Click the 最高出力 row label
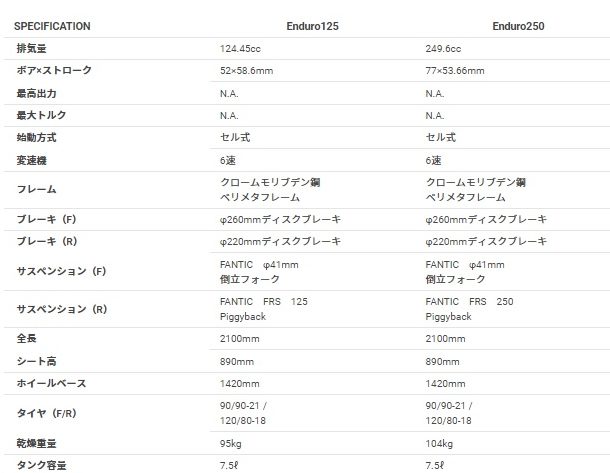The height and width of the screenshot is (473, 610). pos(36,93)
